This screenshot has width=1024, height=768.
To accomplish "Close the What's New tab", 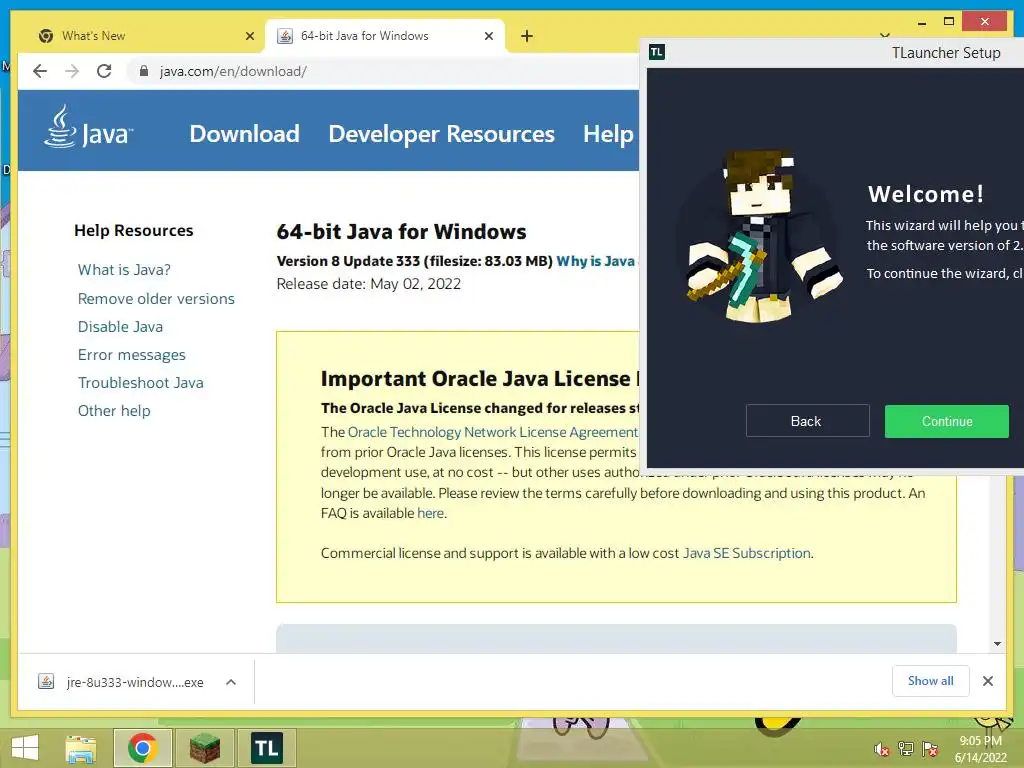I will click(249, 36).
